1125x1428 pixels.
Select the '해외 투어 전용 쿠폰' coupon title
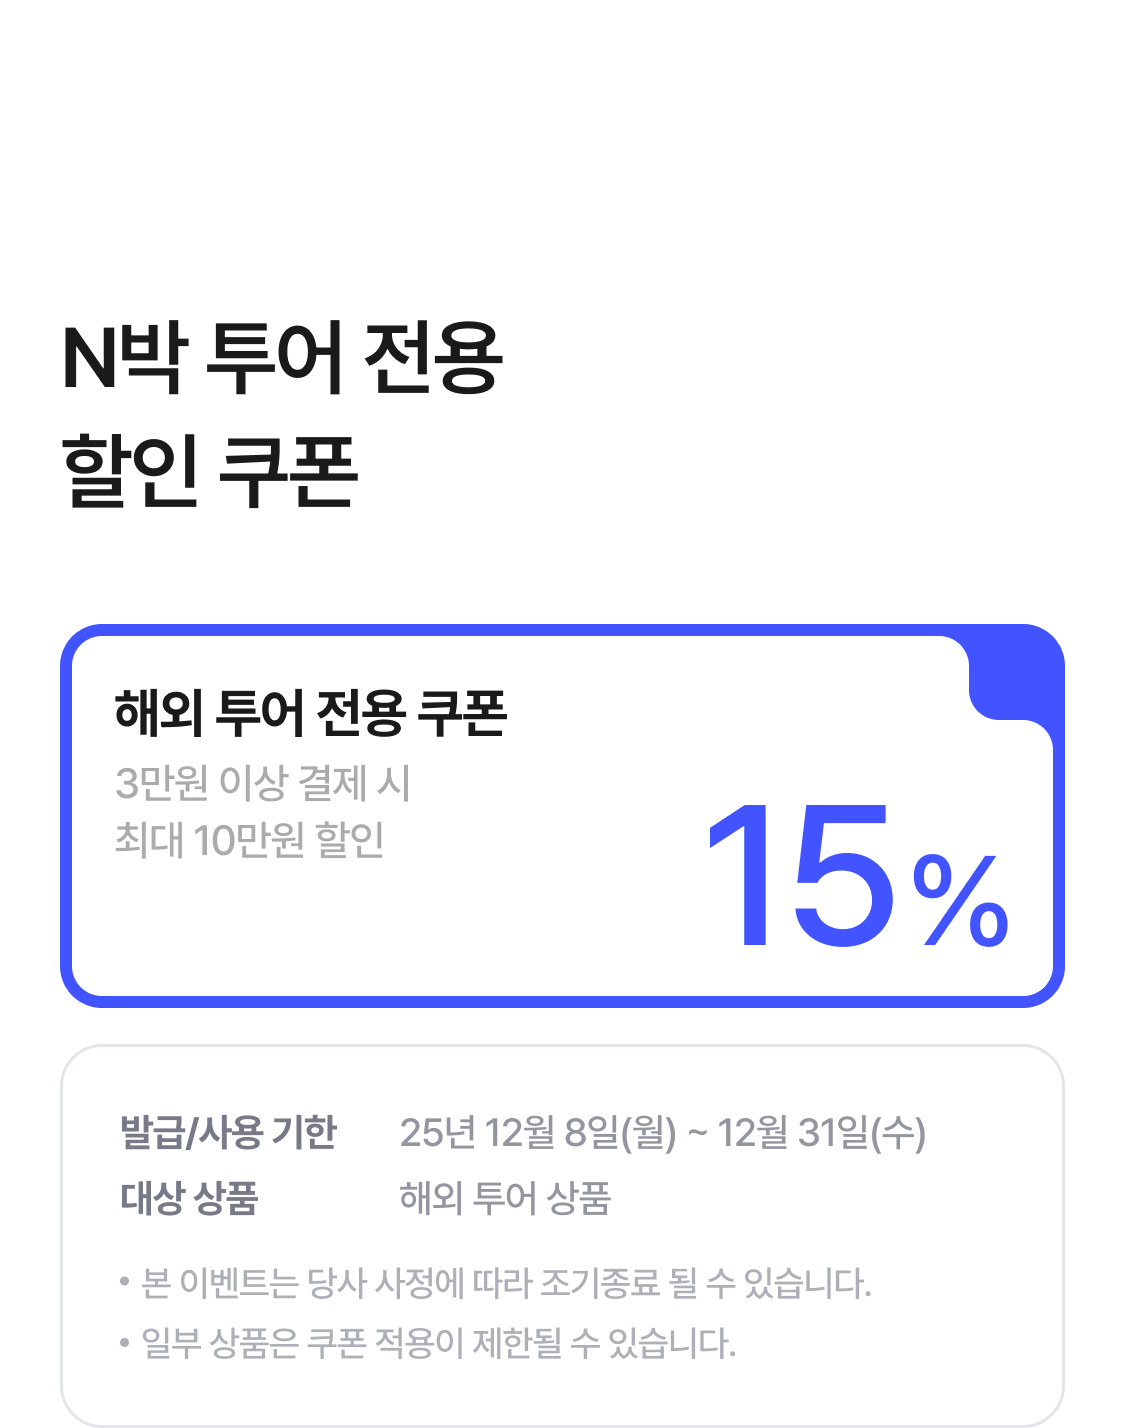point(311,713)
